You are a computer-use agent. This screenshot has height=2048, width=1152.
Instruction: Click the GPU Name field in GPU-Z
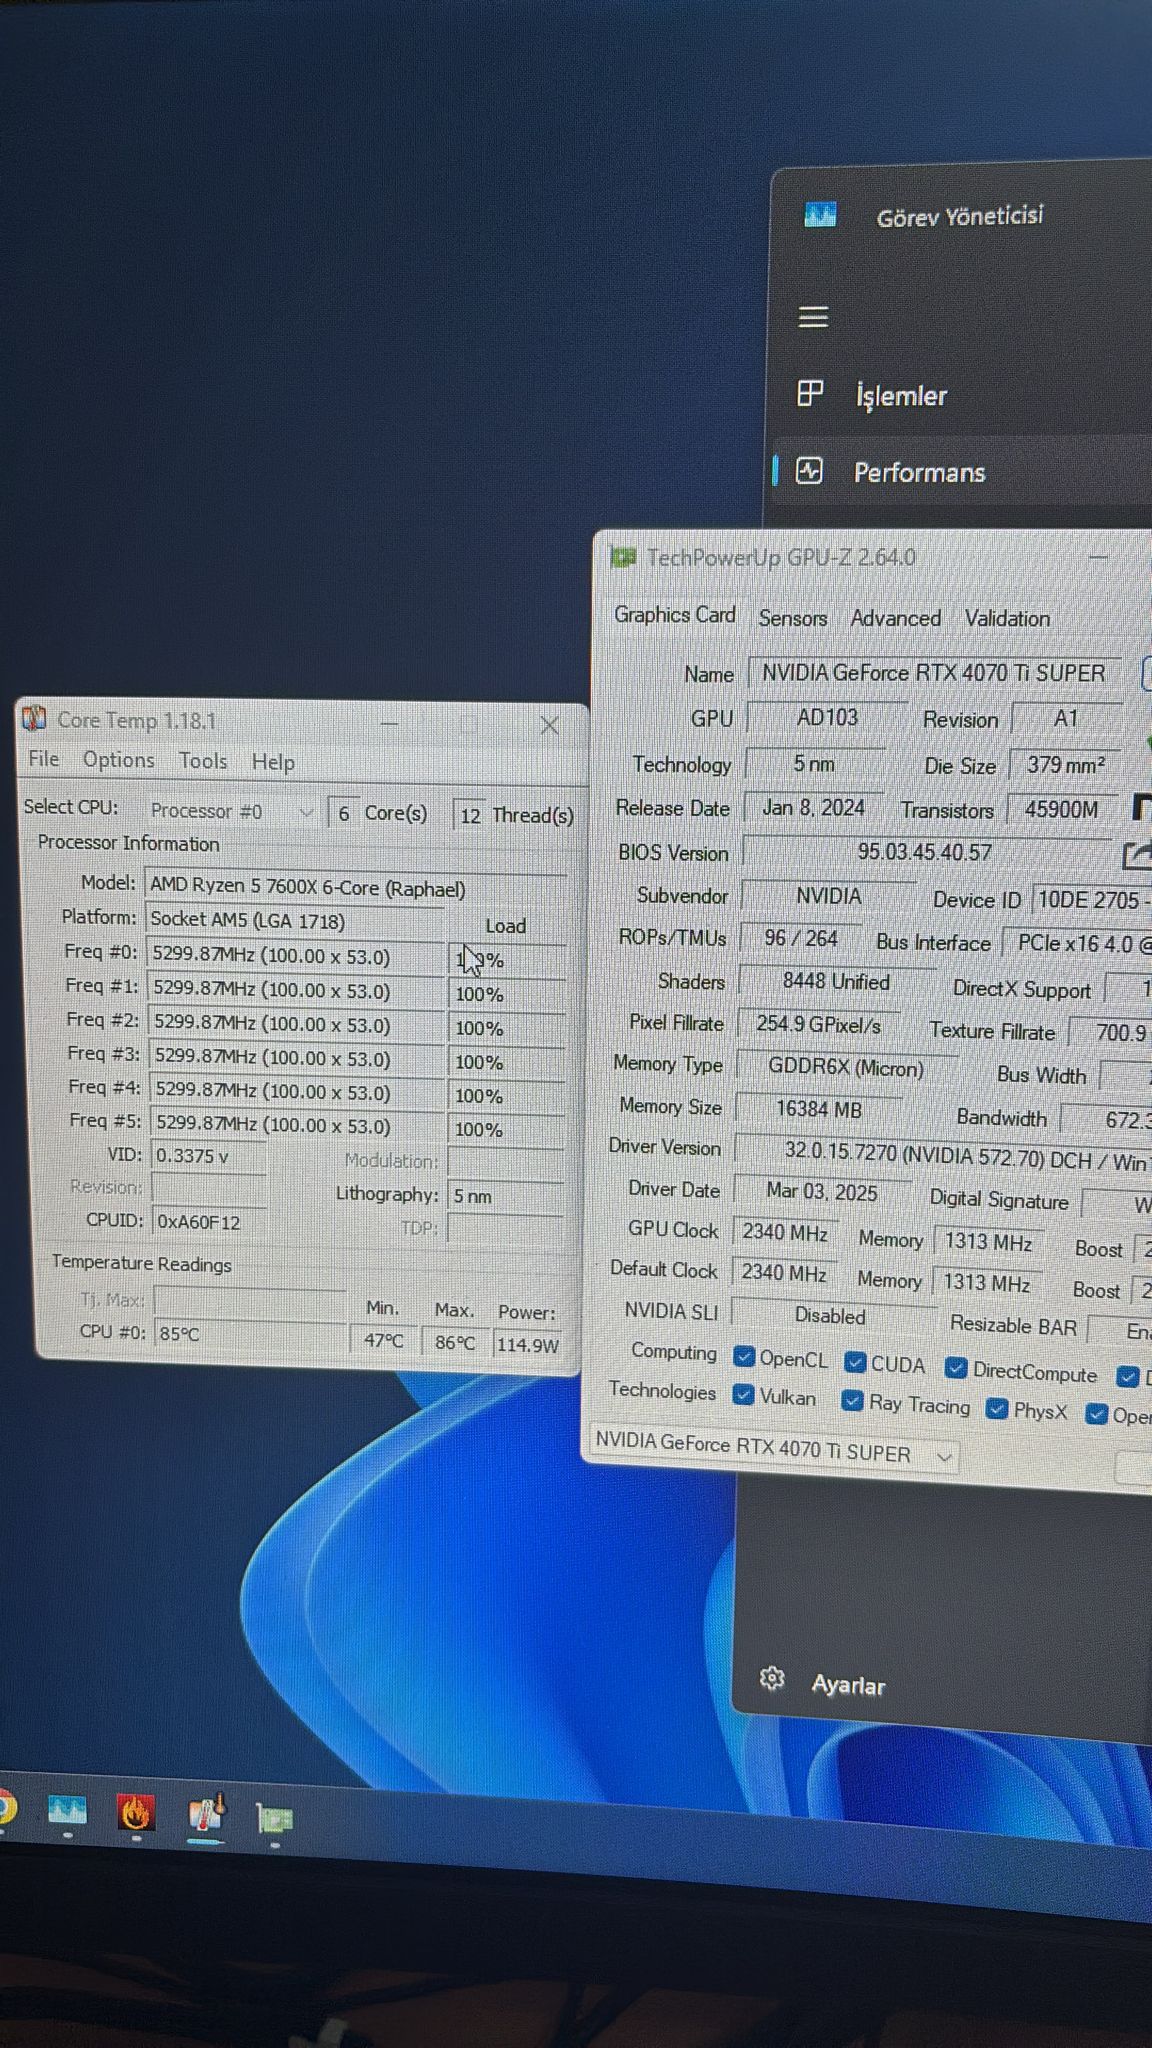(x=932, y=673)
